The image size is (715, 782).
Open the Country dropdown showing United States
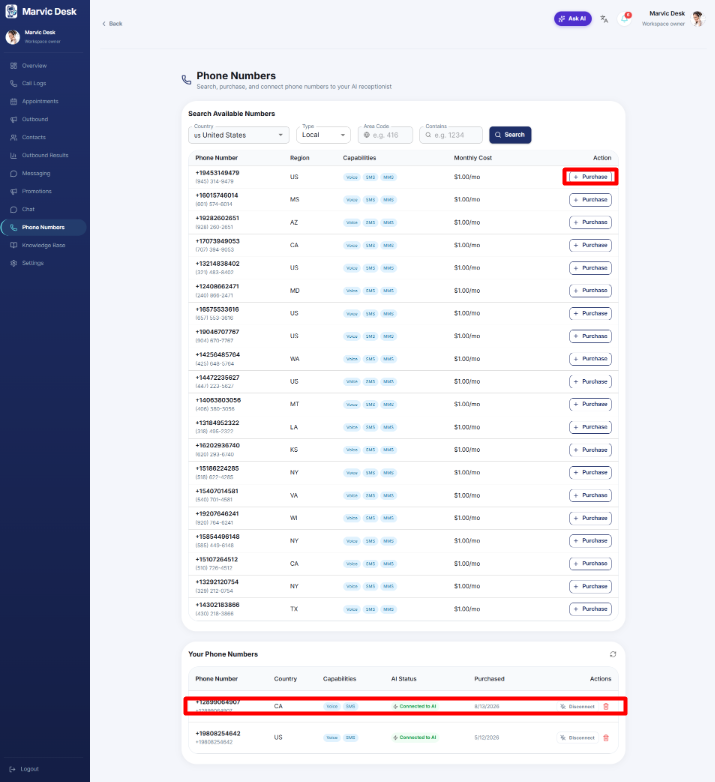click(x=239, y=135)
